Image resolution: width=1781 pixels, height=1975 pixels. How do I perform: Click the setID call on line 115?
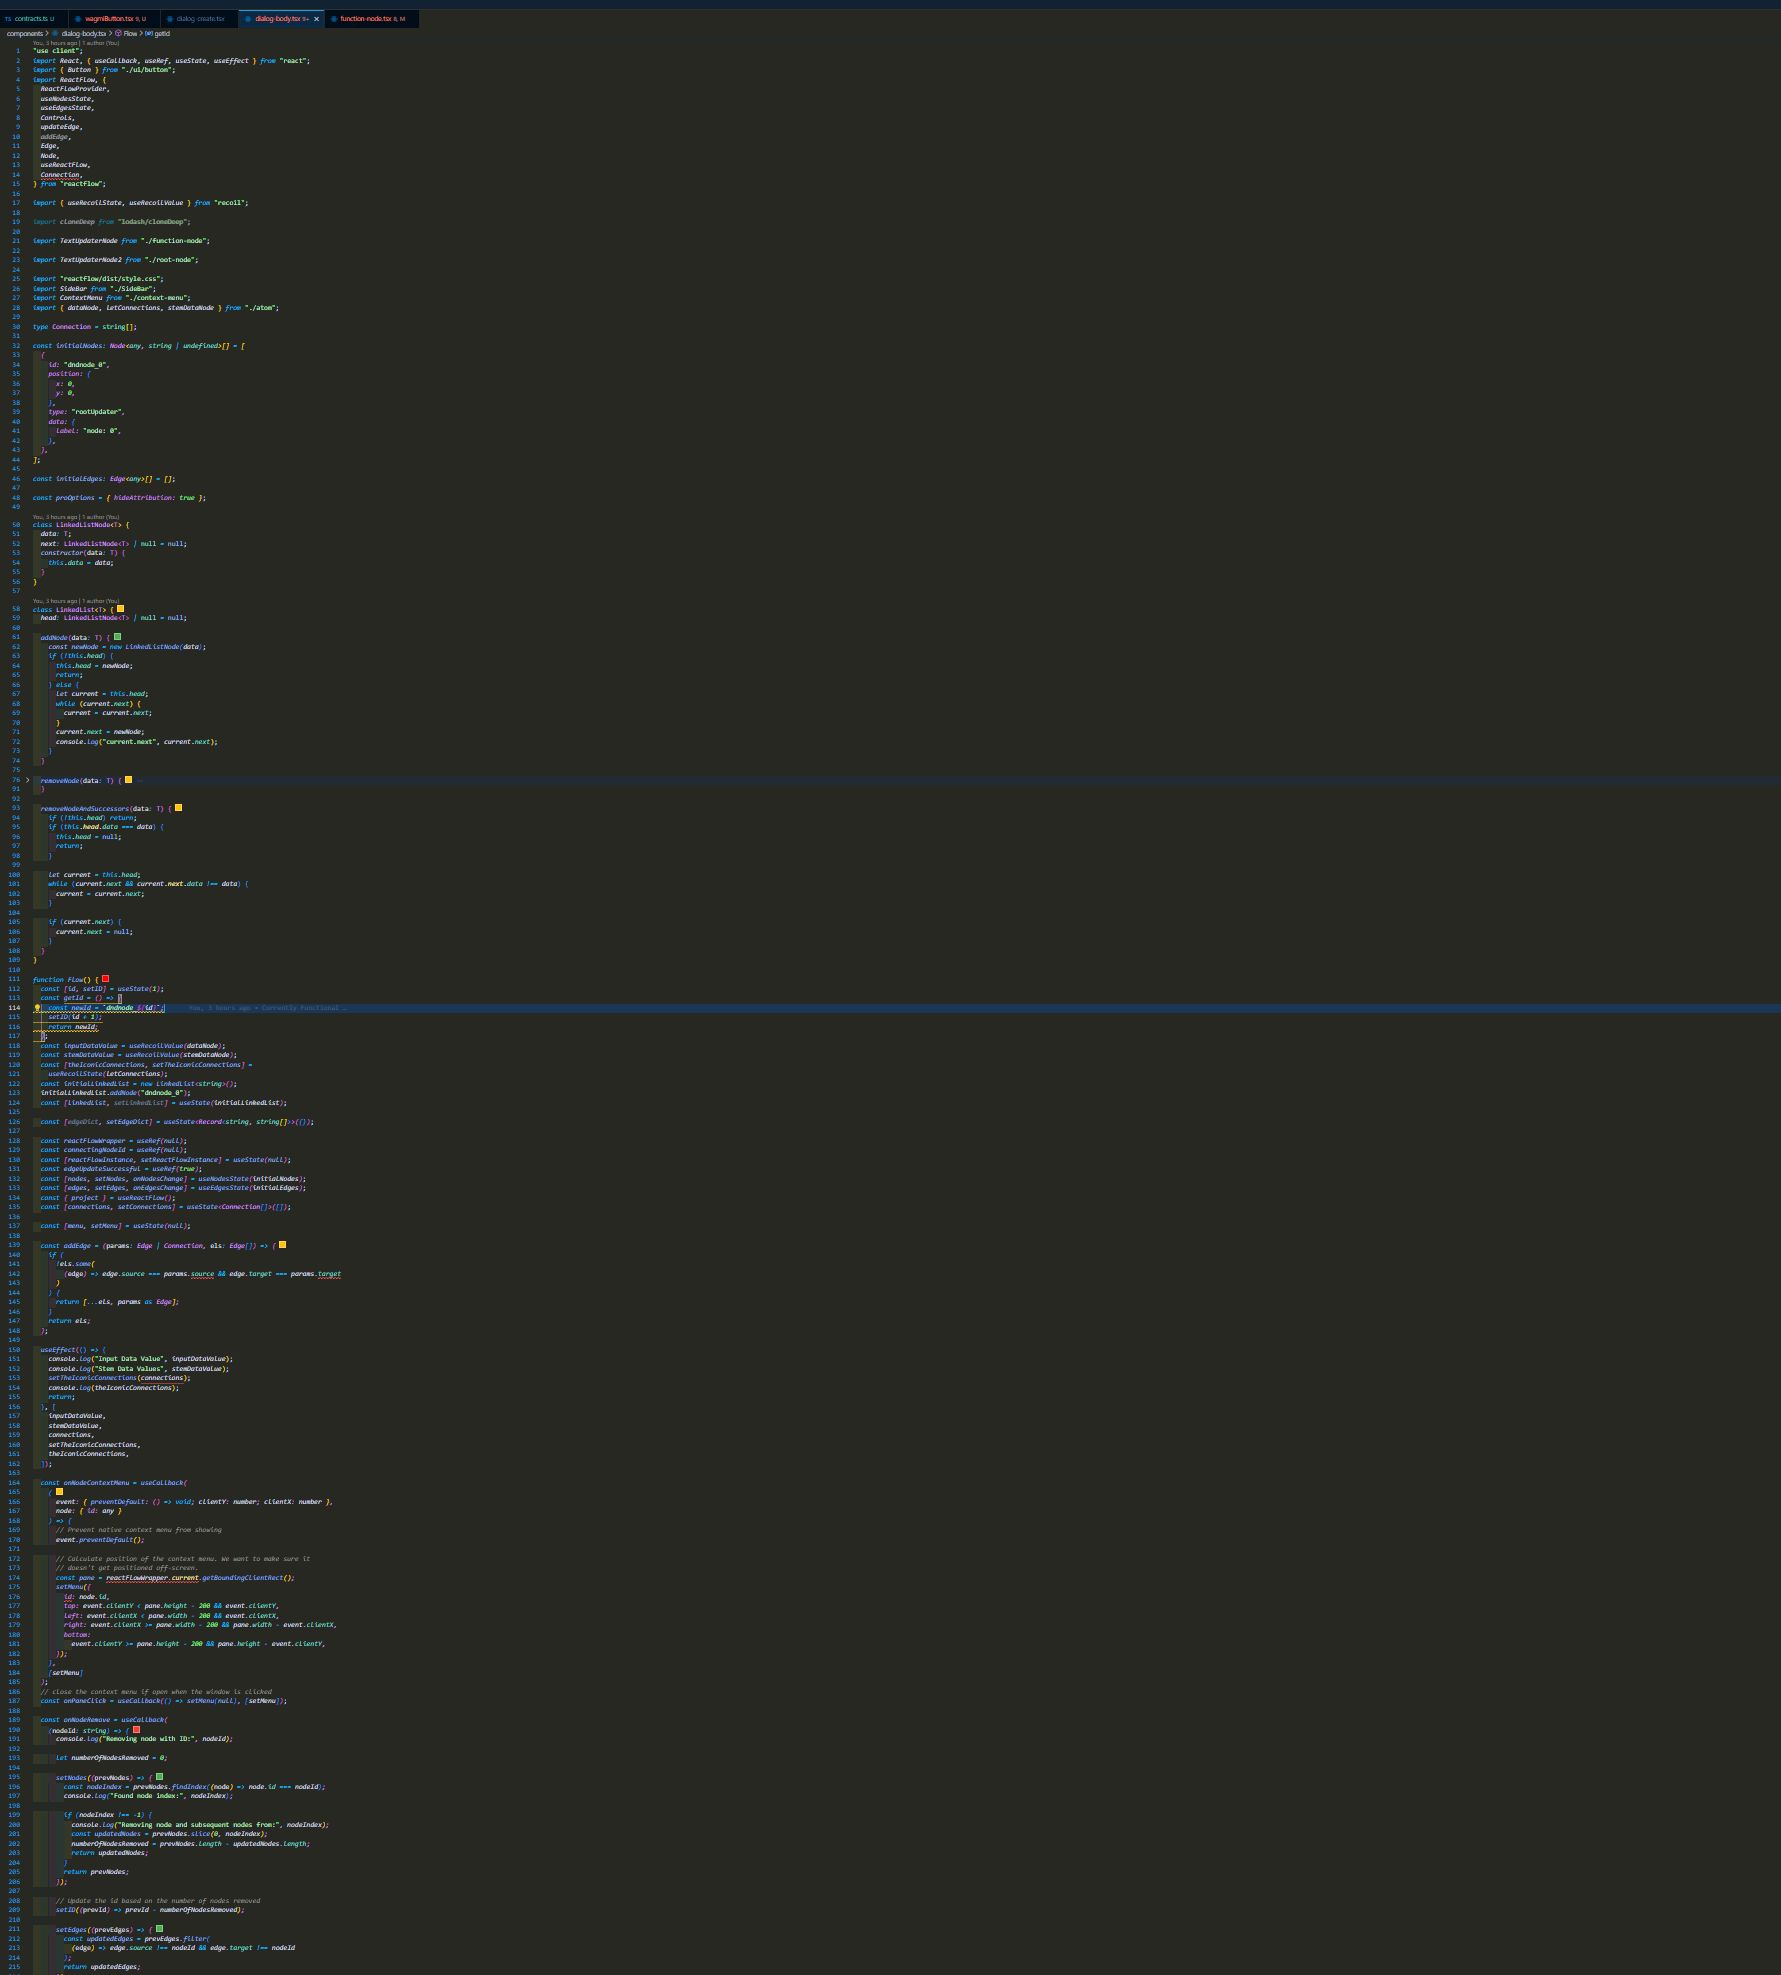[74, 1018]
